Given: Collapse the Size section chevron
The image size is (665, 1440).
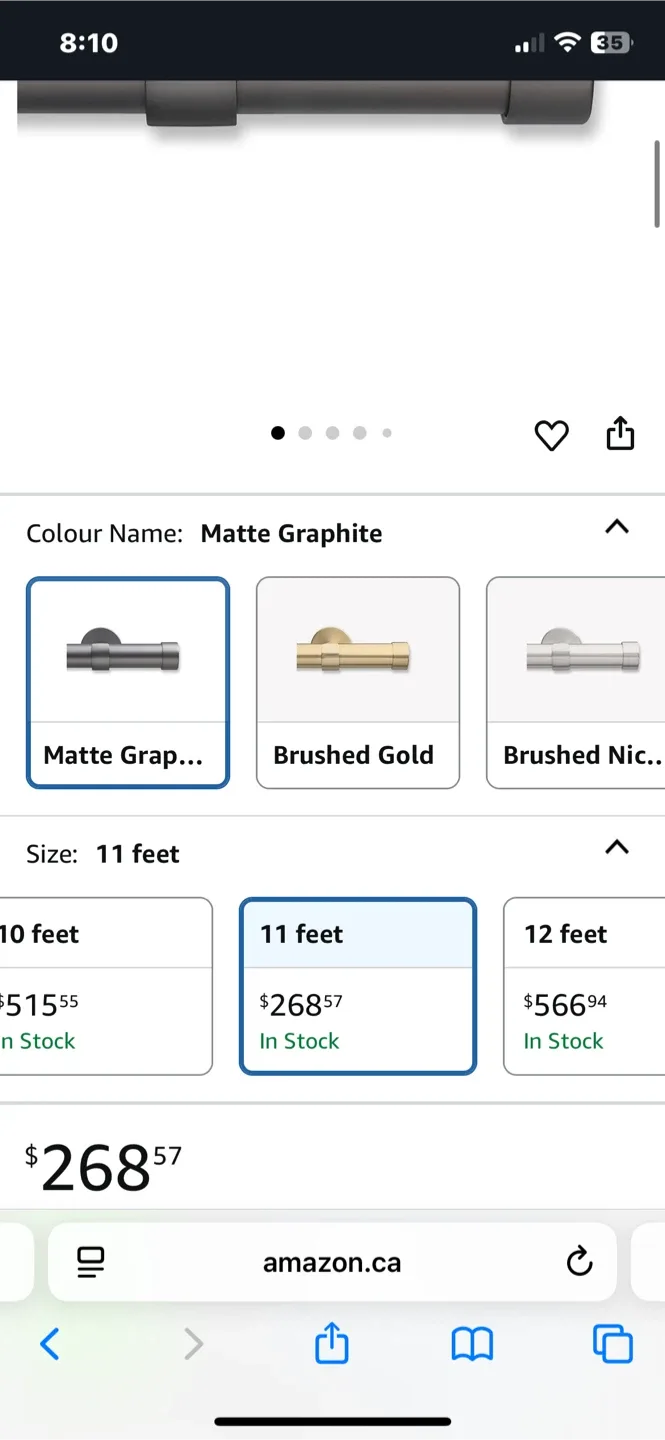Looking at the screenshot, I should point(617,848).
